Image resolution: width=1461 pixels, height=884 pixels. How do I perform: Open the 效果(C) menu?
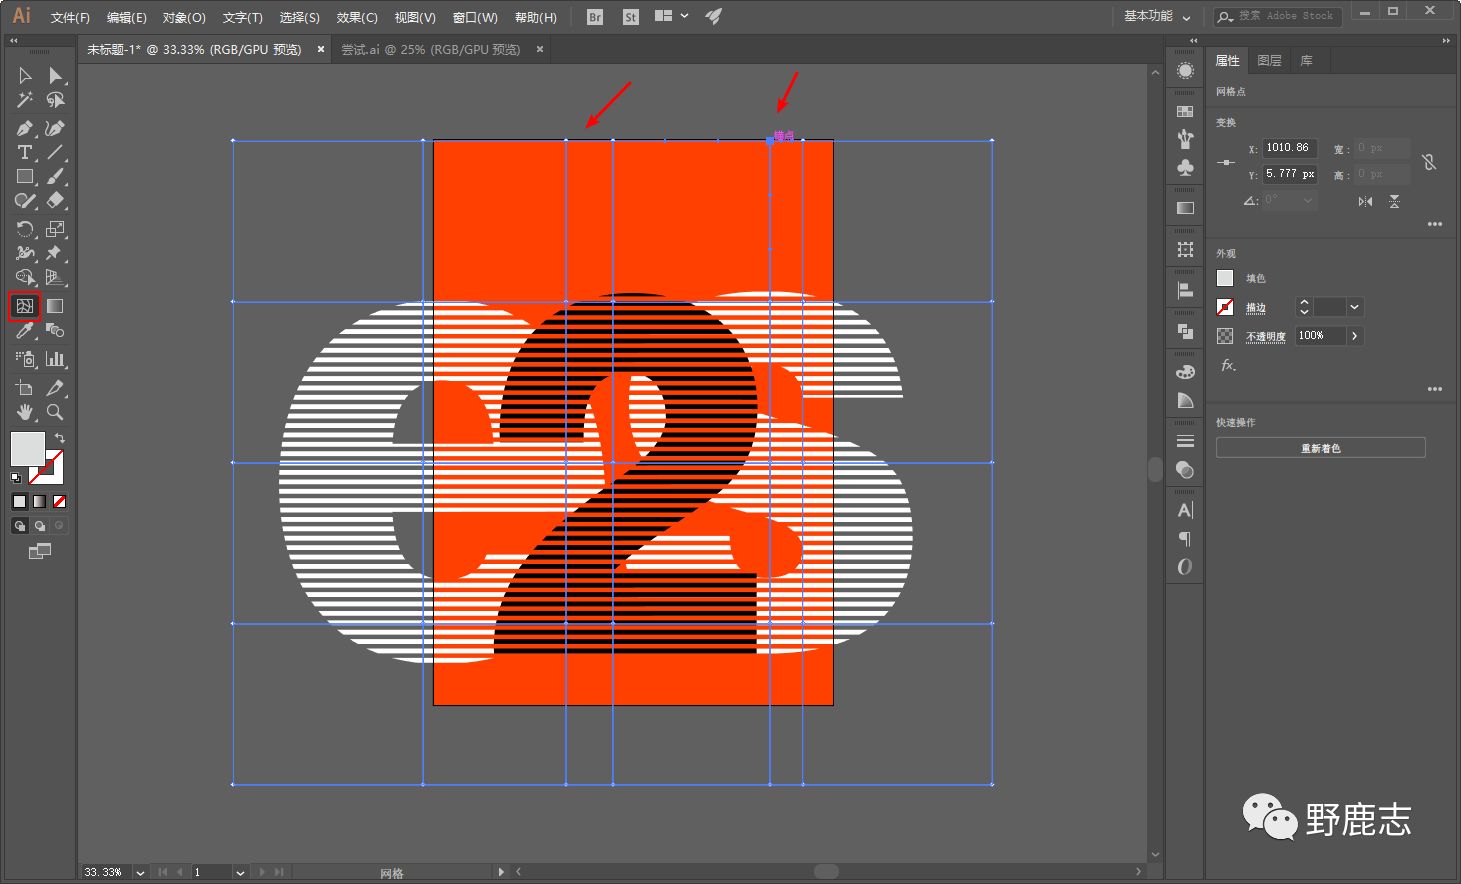click(356, 17)
